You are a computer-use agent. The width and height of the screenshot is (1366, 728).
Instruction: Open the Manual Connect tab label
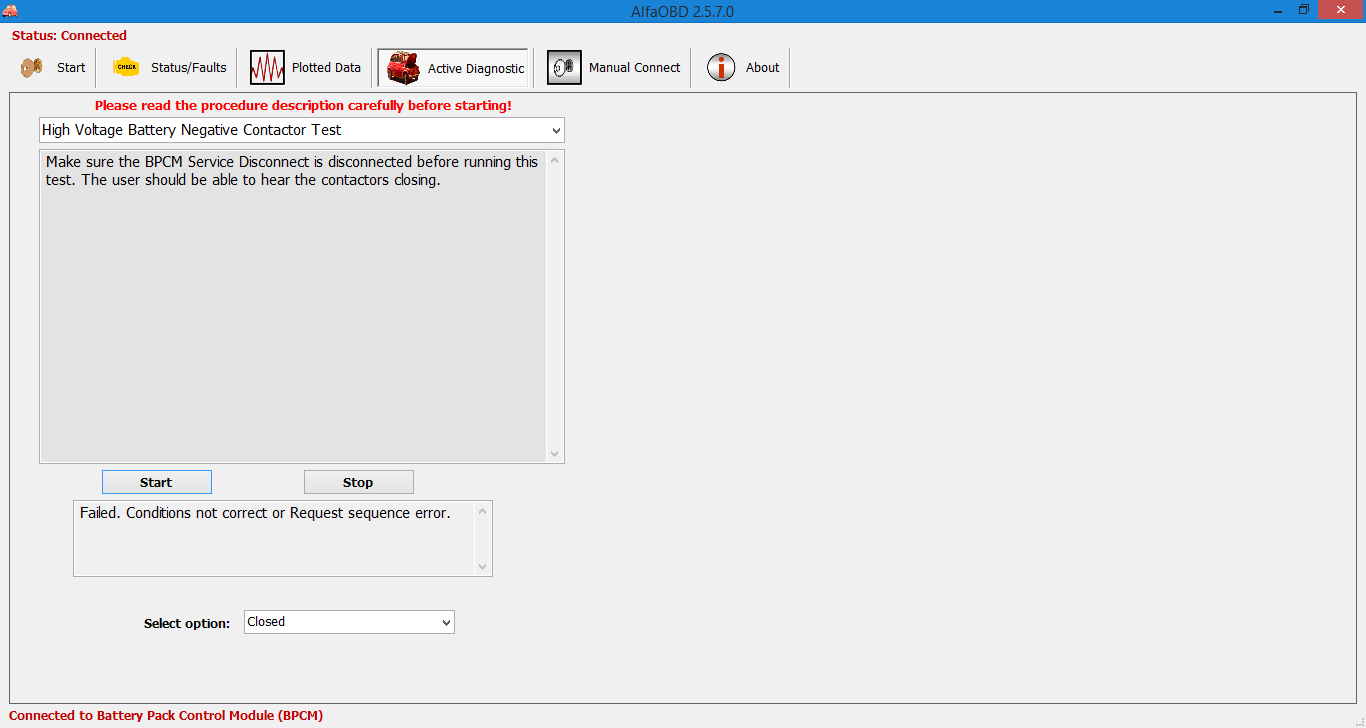tap(634, 68)
